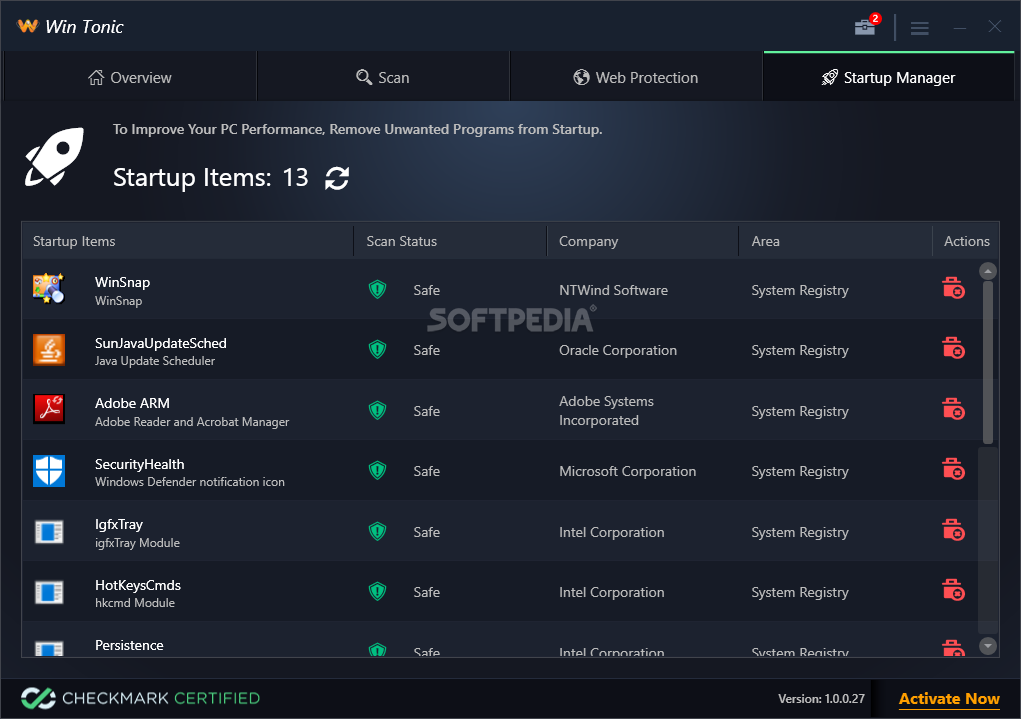Switch to the Overview tab
Screen dimensions: 1021x719
point(130,78)
